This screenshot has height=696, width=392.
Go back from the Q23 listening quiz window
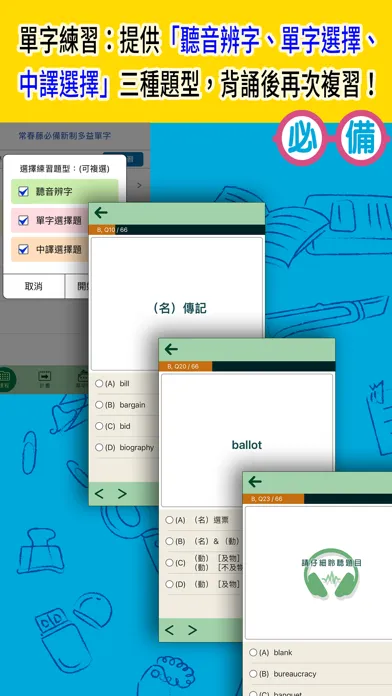click(255, 482)
